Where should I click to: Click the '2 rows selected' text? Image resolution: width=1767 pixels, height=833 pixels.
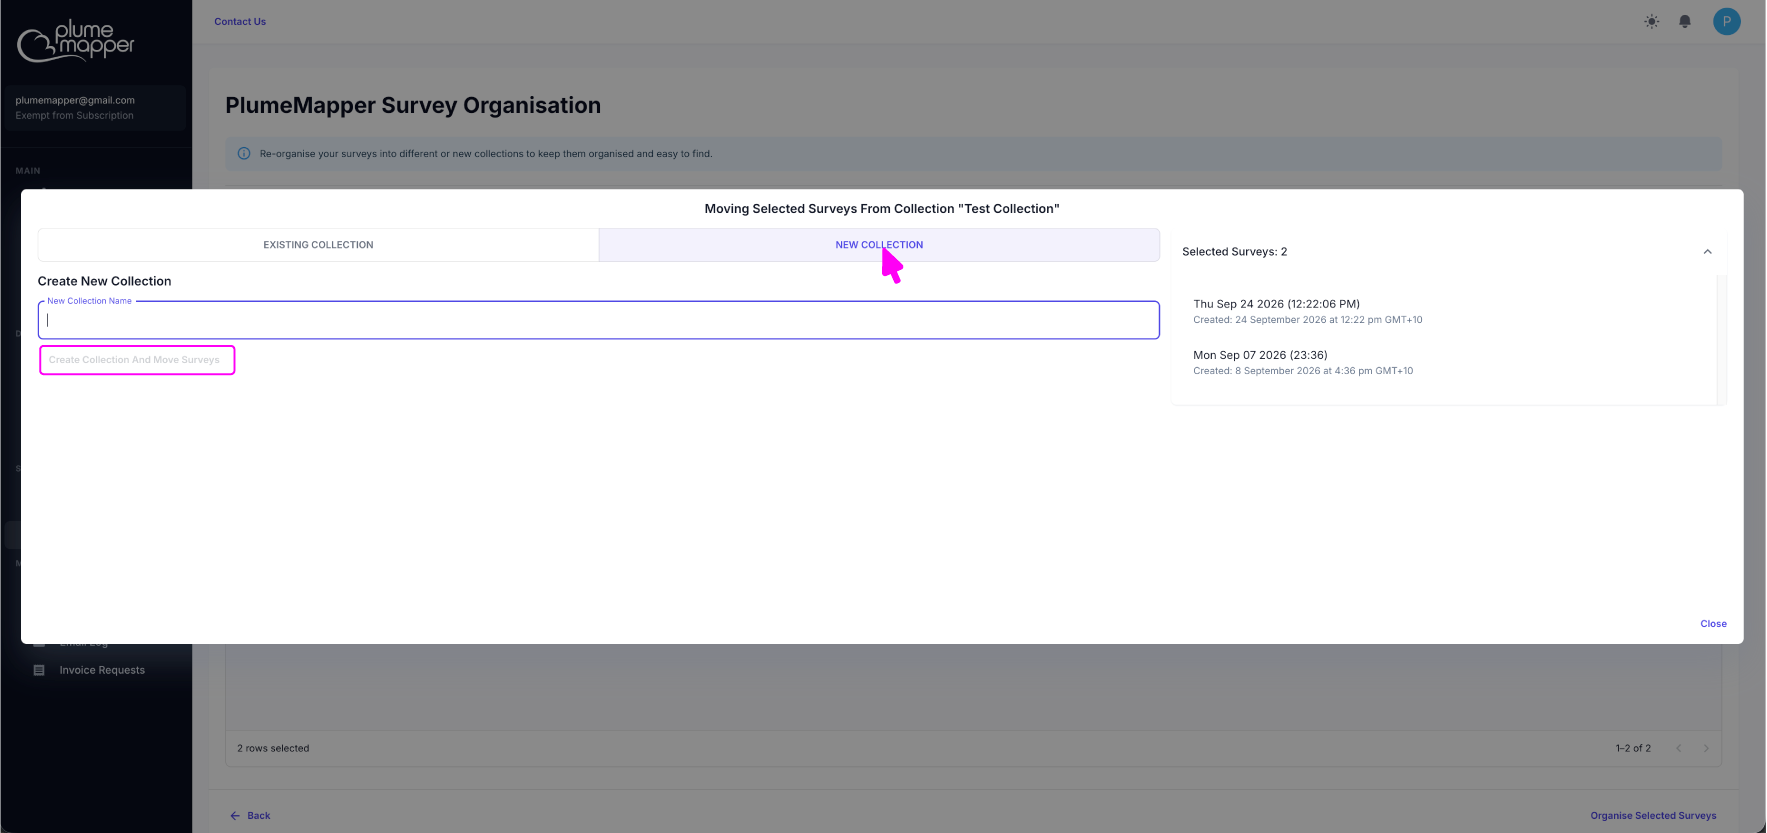click(x=273, y=748)
